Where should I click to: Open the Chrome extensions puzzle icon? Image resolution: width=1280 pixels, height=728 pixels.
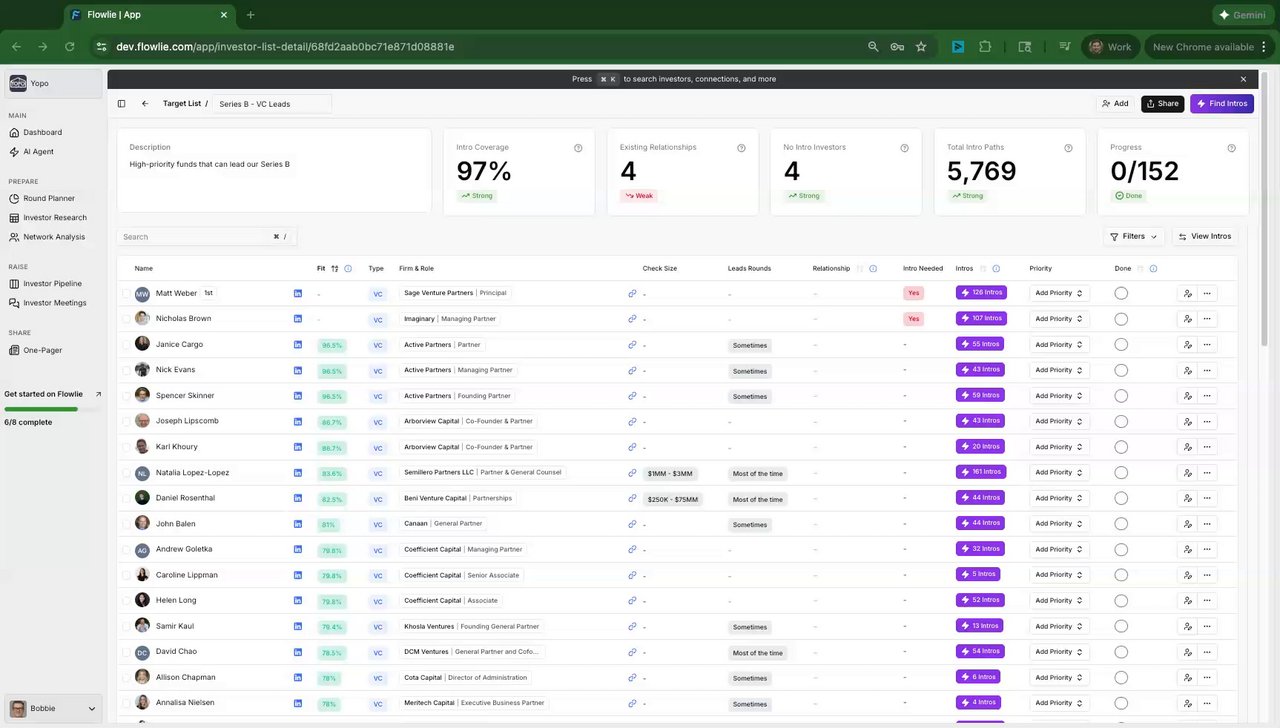985,47
